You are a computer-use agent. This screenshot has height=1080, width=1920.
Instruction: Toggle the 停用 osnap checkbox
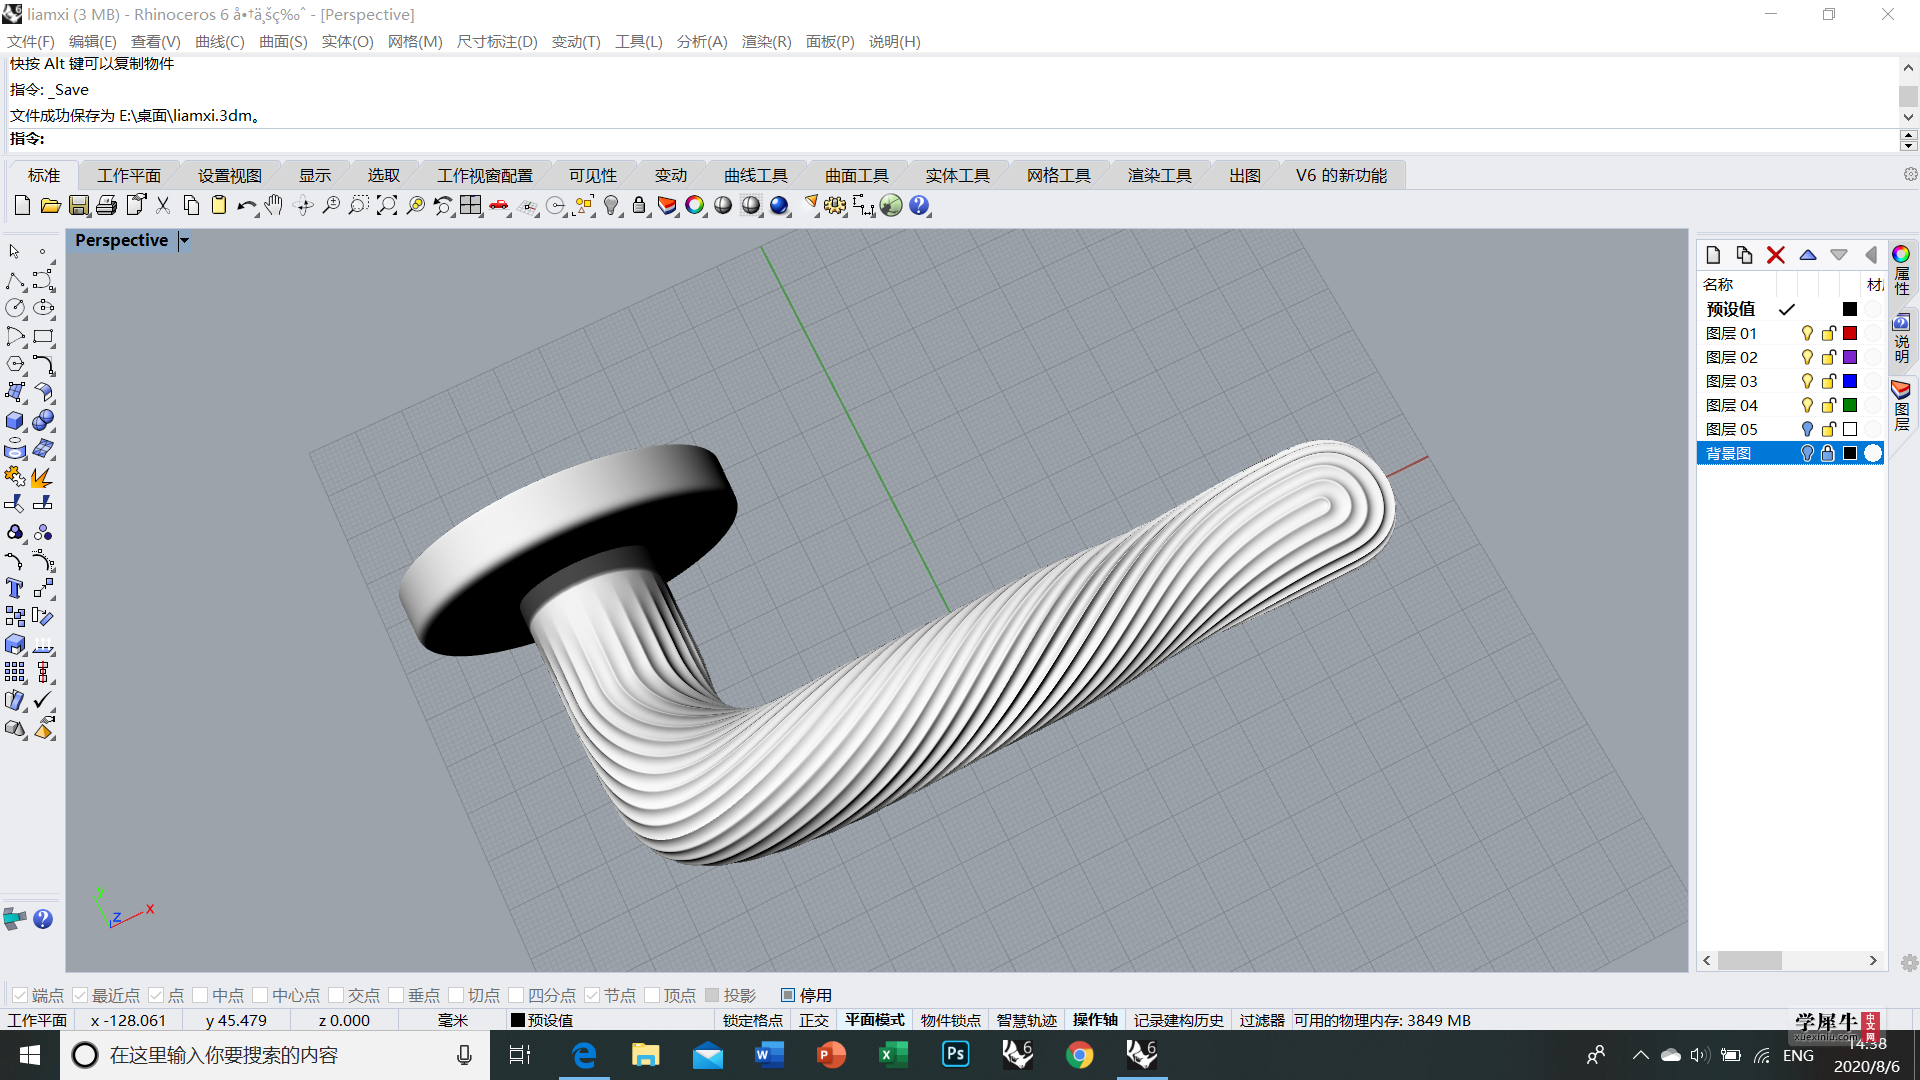[788, 996]
